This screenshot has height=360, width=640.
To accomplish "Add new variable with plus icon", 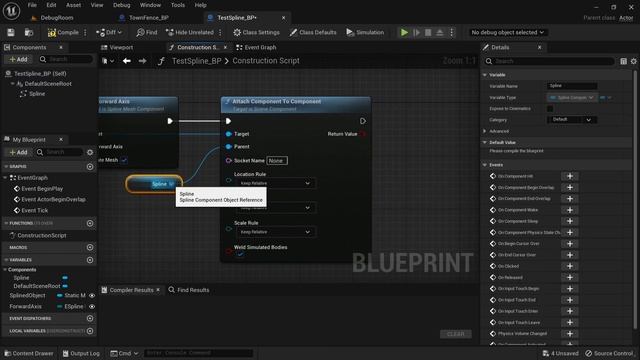I will (x=90, y=260).
